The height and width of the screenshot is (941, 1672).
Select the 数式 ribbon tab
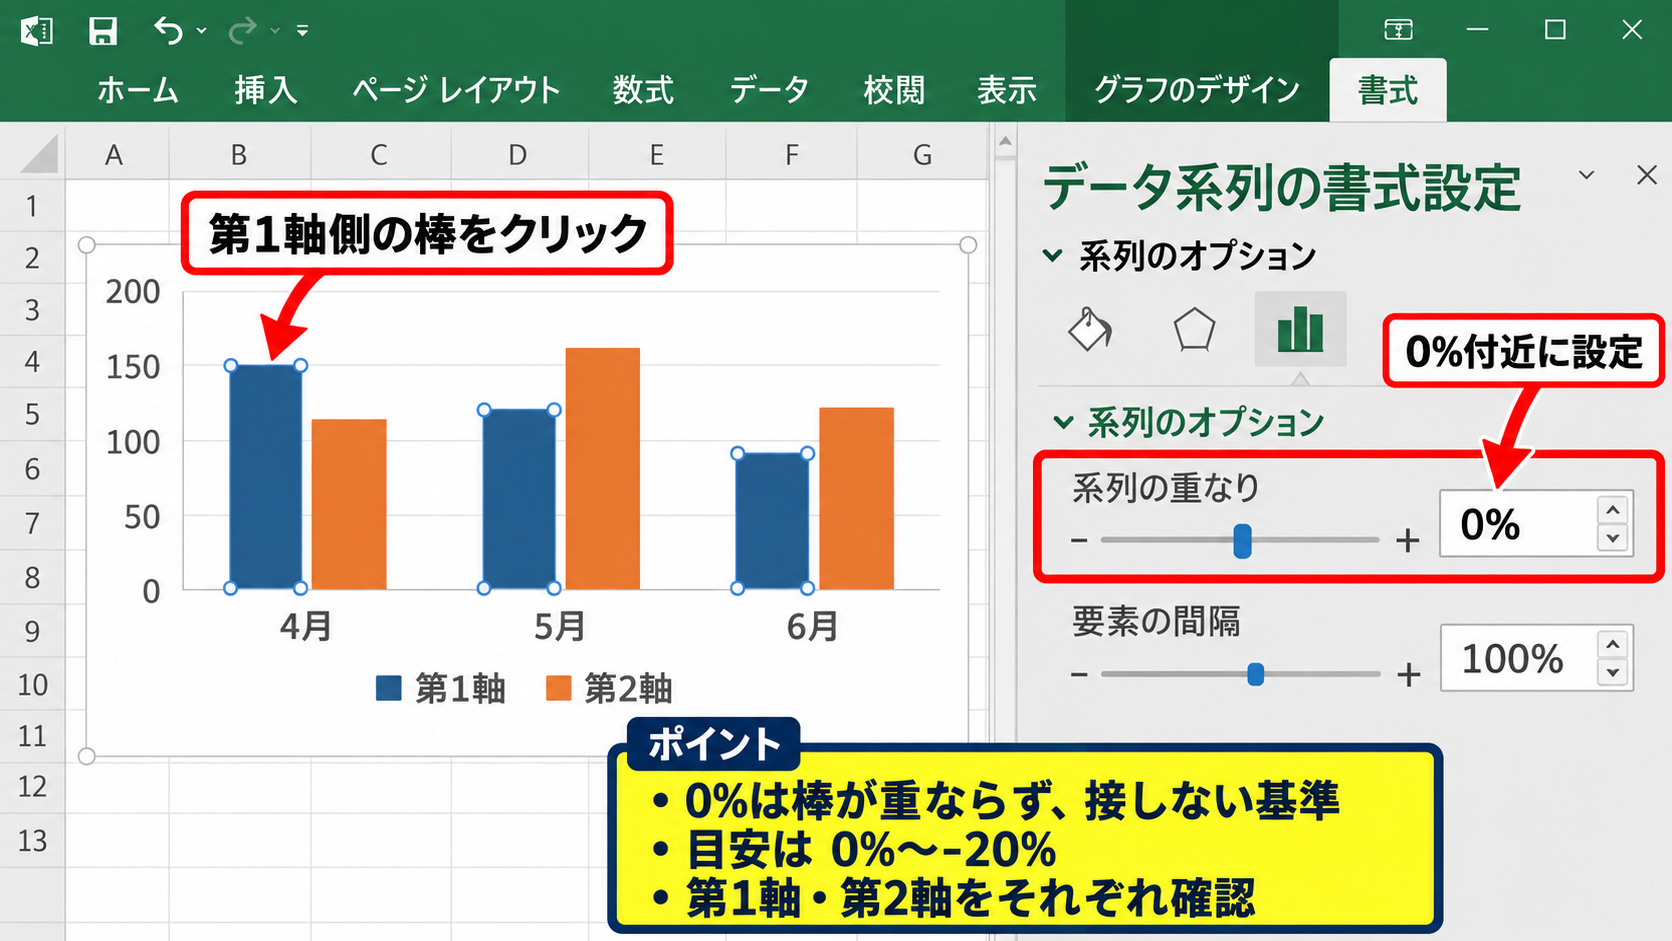643,90
